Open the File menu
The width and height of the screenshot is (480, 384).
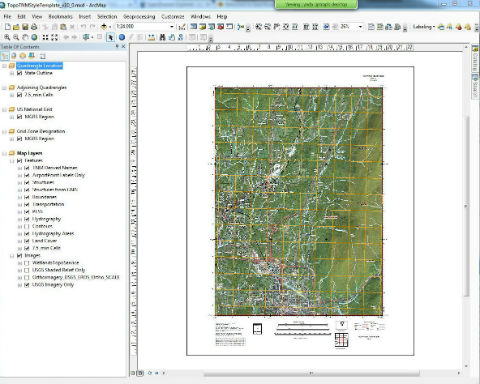pyautogui.click(x=7, y=16)
